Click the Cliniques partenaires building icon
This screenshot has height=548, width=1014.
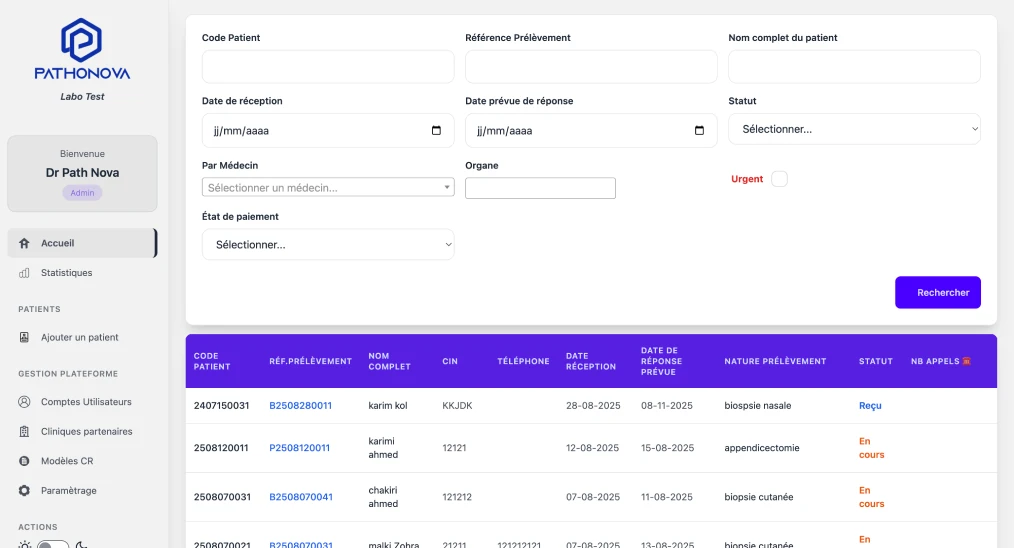[x=24, y=432]
